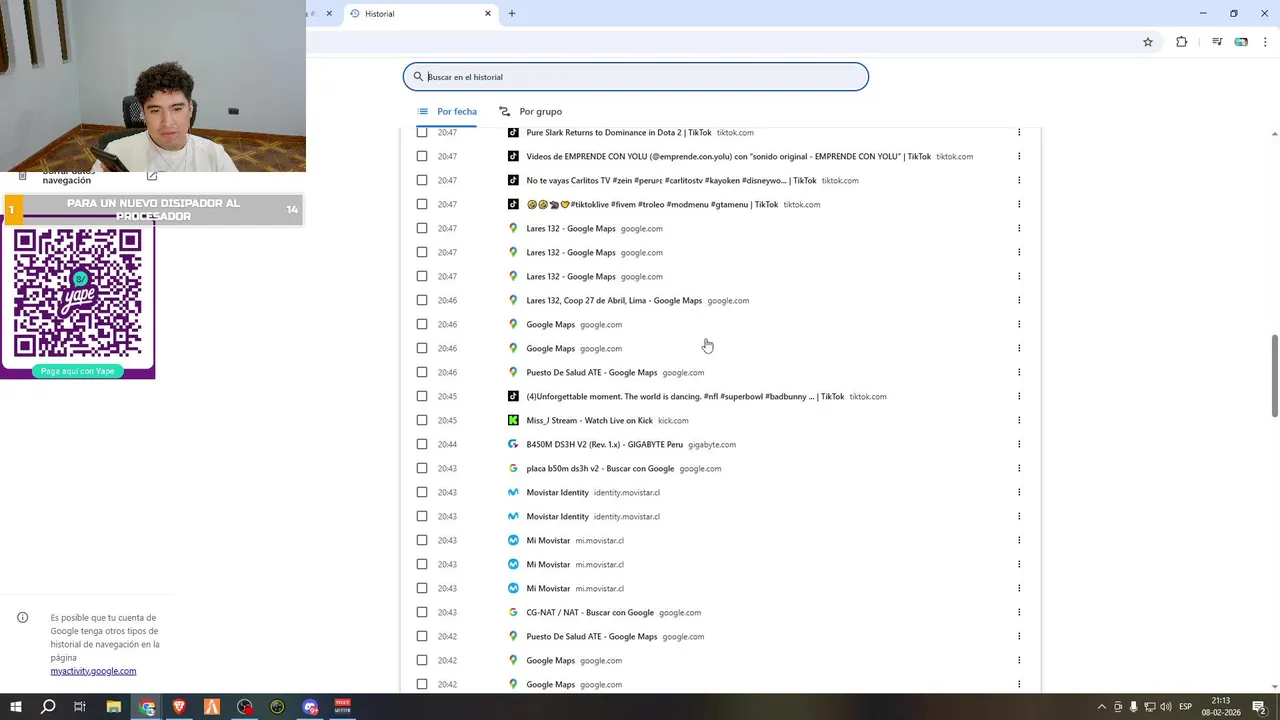Open Task View on the taskbar

coord(80,707)
